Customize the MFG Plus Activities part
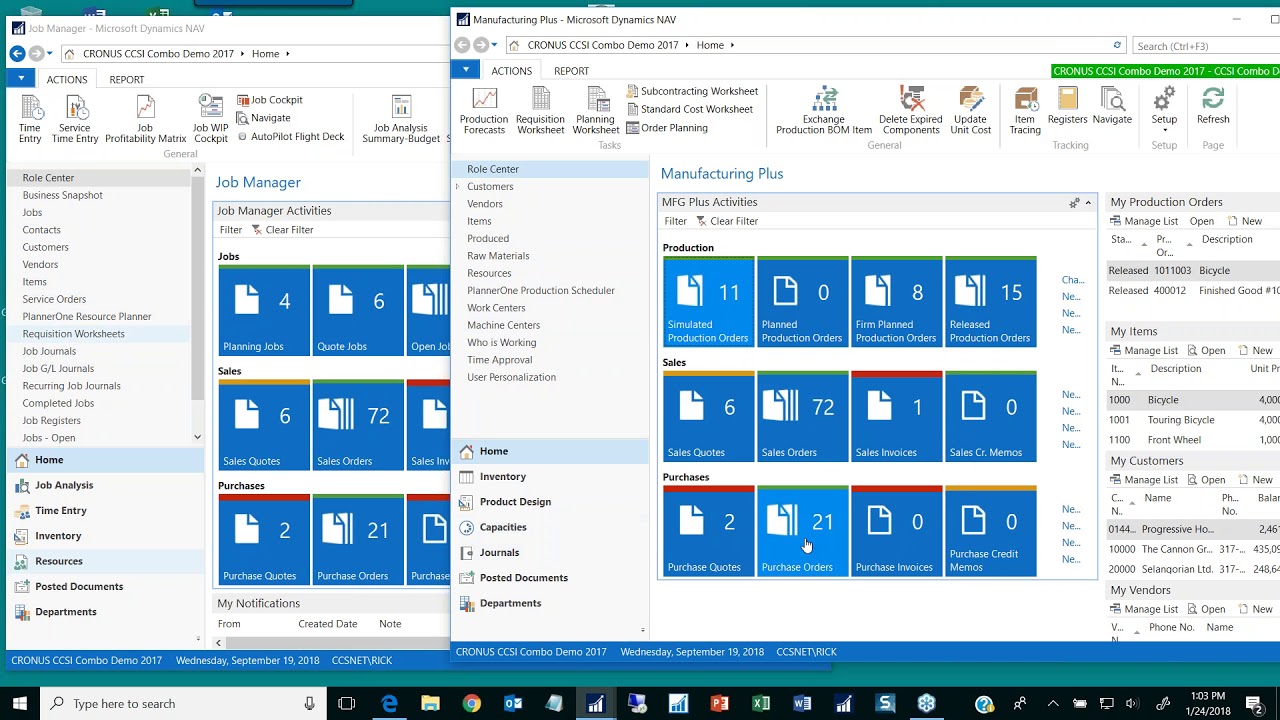 point(1074,203)
